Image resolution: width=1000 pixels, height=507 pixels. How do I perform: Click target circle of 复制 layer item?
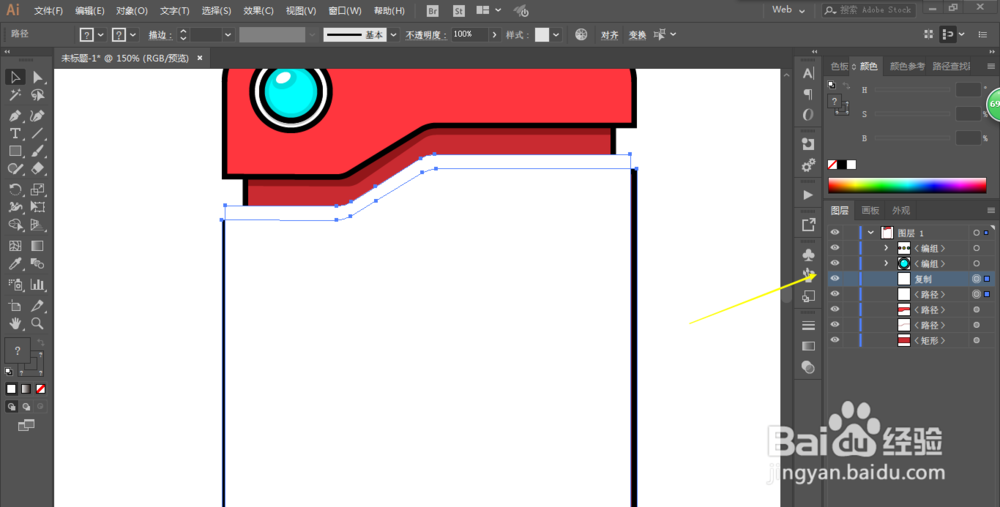pos(976,279)
